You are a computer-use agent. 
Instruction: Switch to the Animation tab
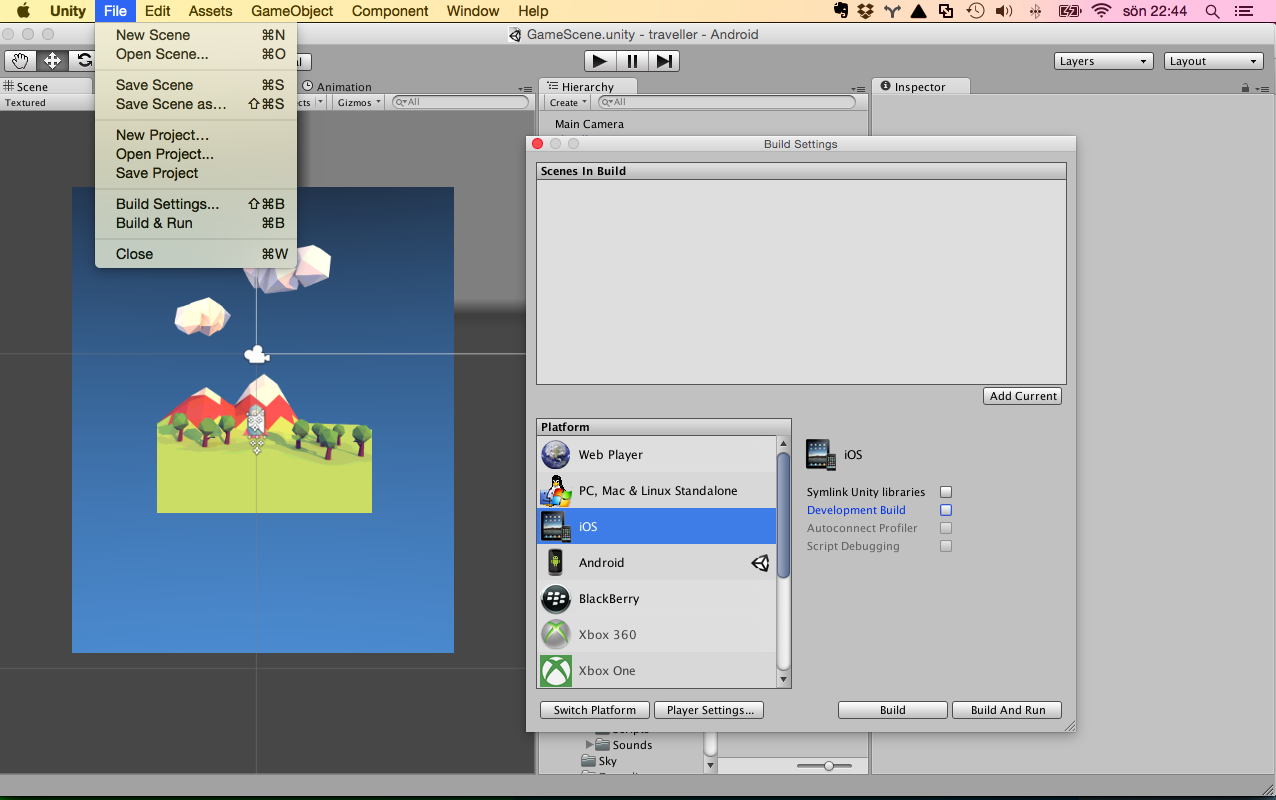pos(337,87)
